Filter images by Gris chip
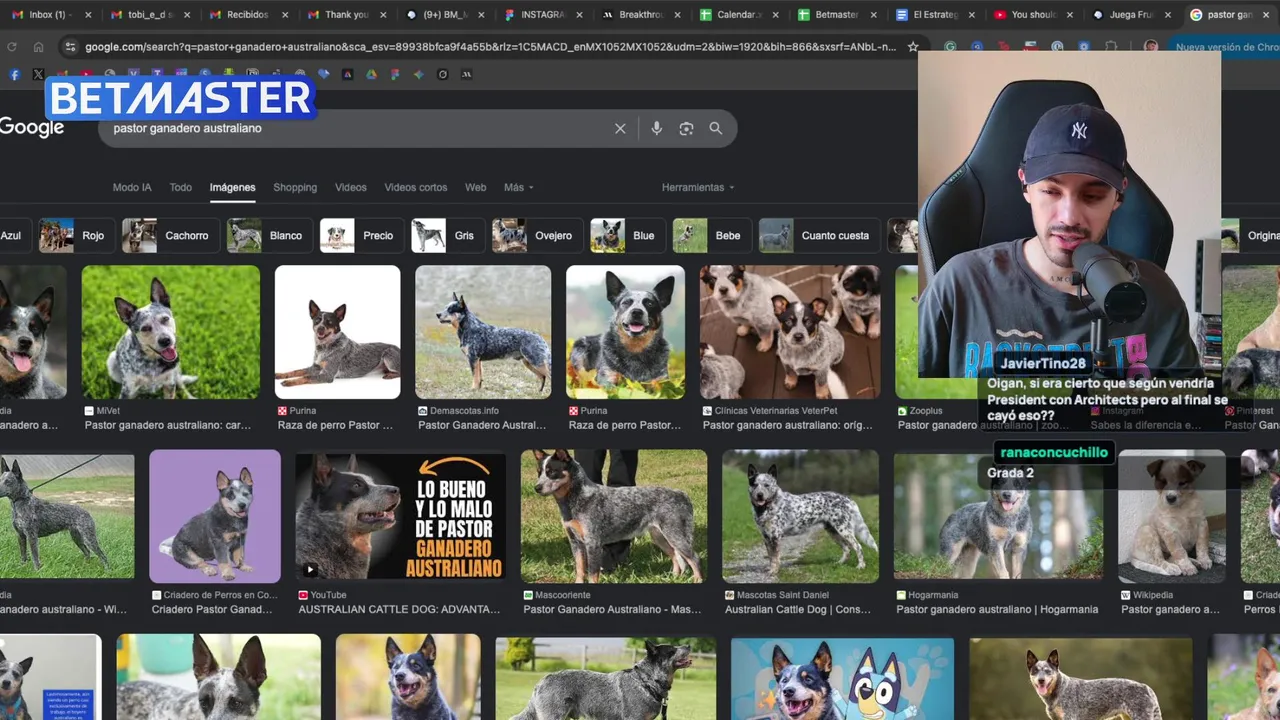The width and height of the screenshot is (1280, 720). (x=446, y=236)
